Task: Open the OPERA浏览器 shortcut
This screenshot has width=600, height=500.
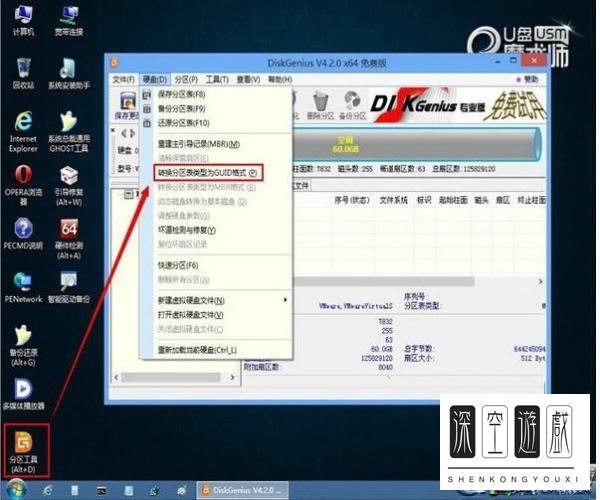Action: pyautogui.click(x=23, y=185)
